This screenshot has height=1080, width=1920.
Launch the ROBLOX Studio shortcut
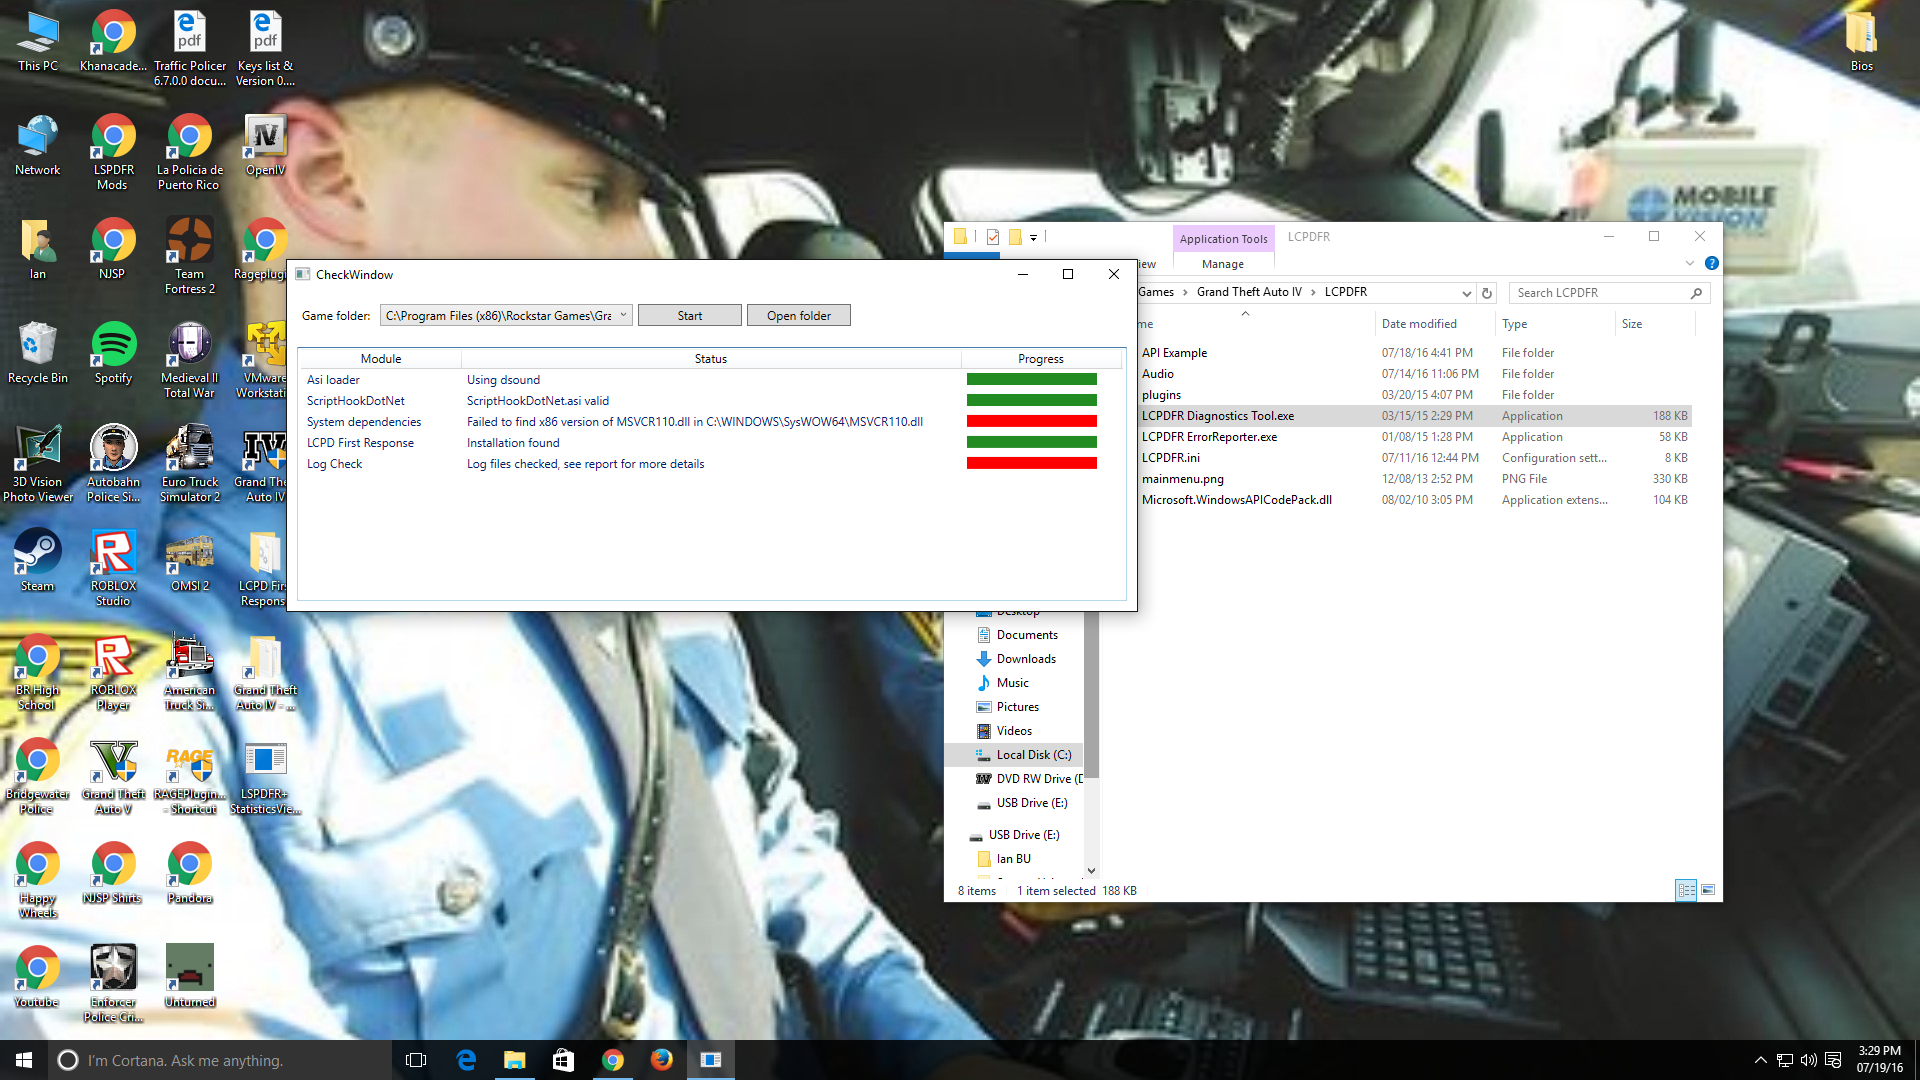point(113,553)
